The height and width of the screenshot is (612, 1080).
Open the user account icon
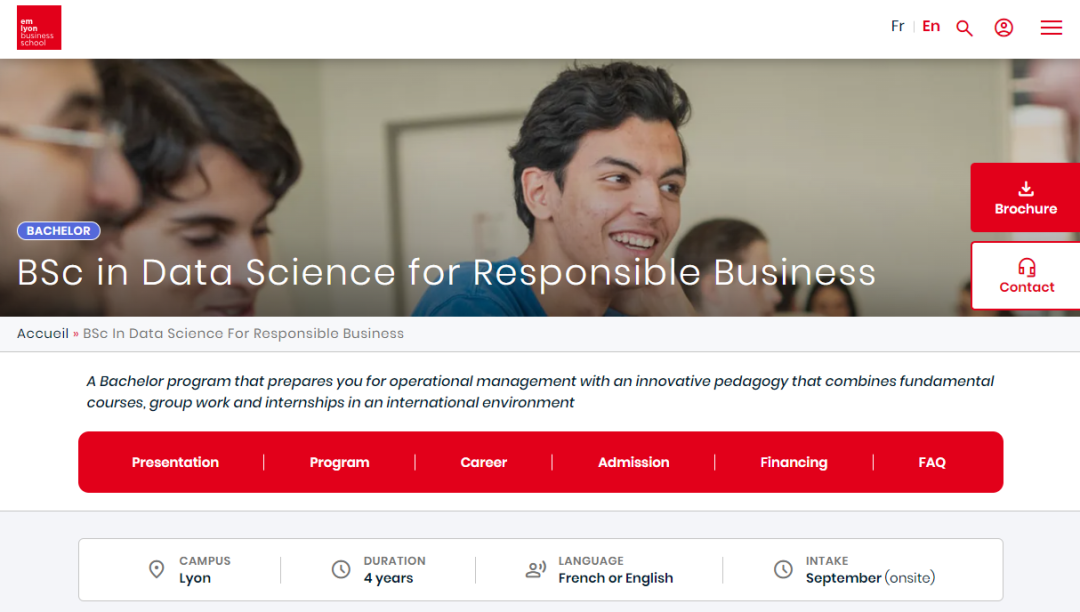click(1004, 28)
